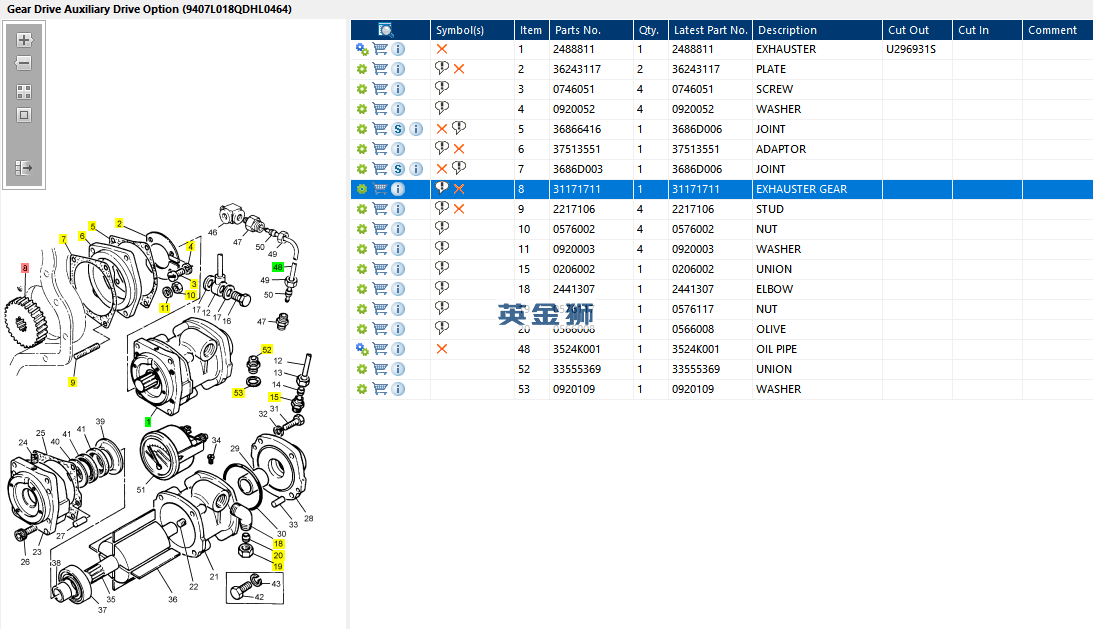The image size is (1093, 629).
Task: Click the cart icon in the ELBOW row
Action: point(380,289)
